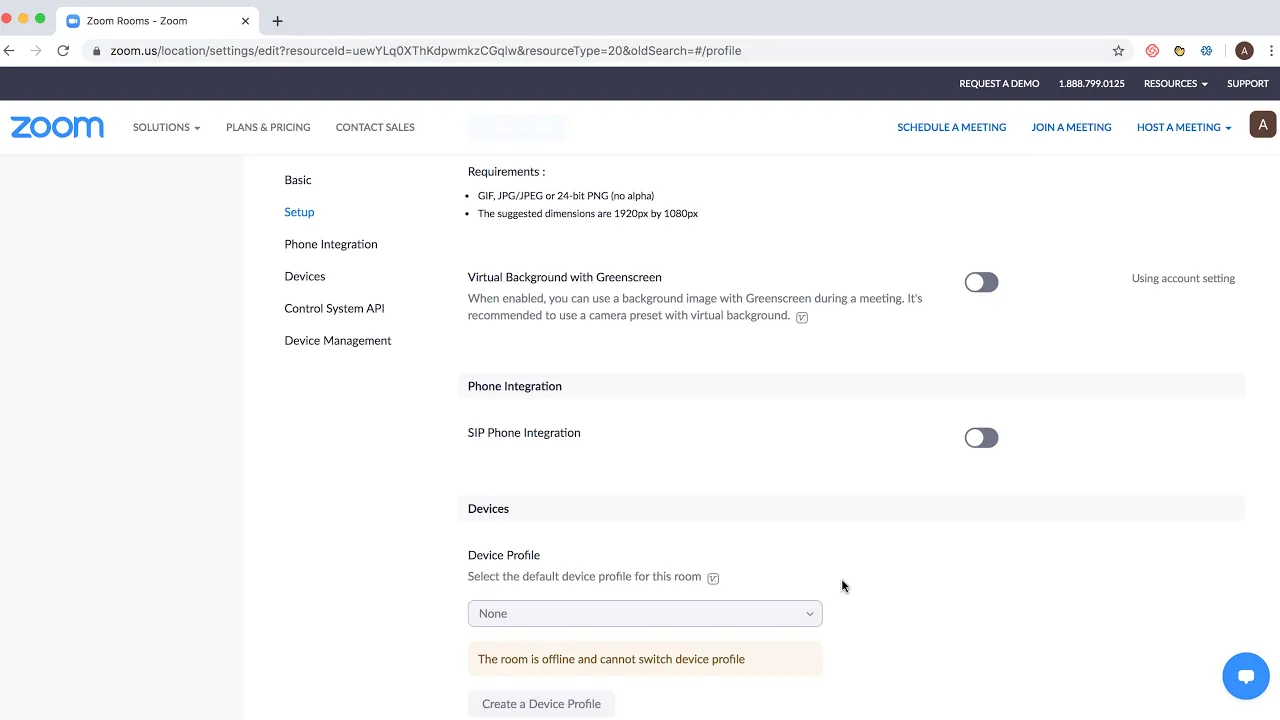This screenshot has height=720, width=1280.
Task: Close the Zoom Rooms browser tab
Action: coord(245,21)
